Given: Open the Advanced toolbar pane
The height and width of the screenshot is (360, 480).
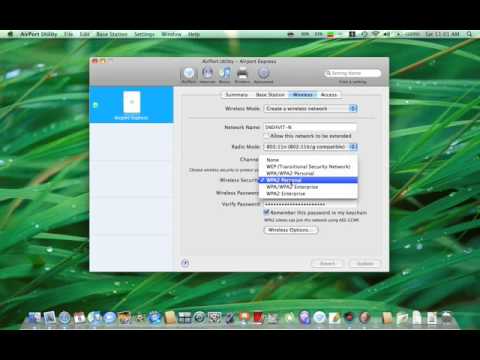Looking at the screenshot, I should [263, 75].
